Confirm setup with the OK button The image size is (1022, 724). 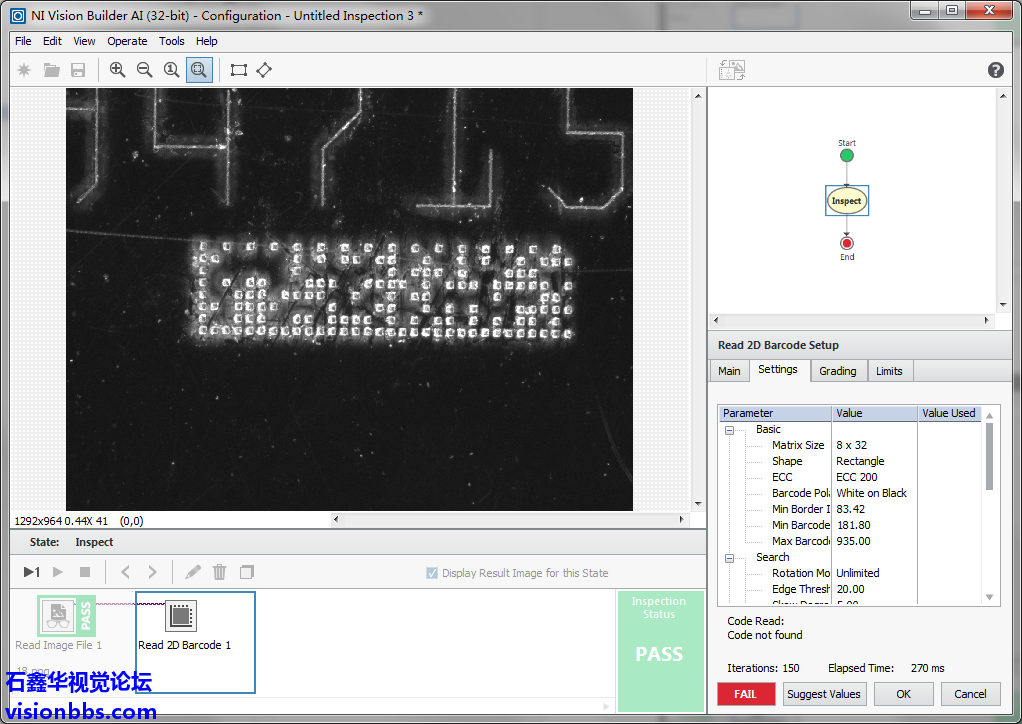pyautogui.click(x=903, y=694)
